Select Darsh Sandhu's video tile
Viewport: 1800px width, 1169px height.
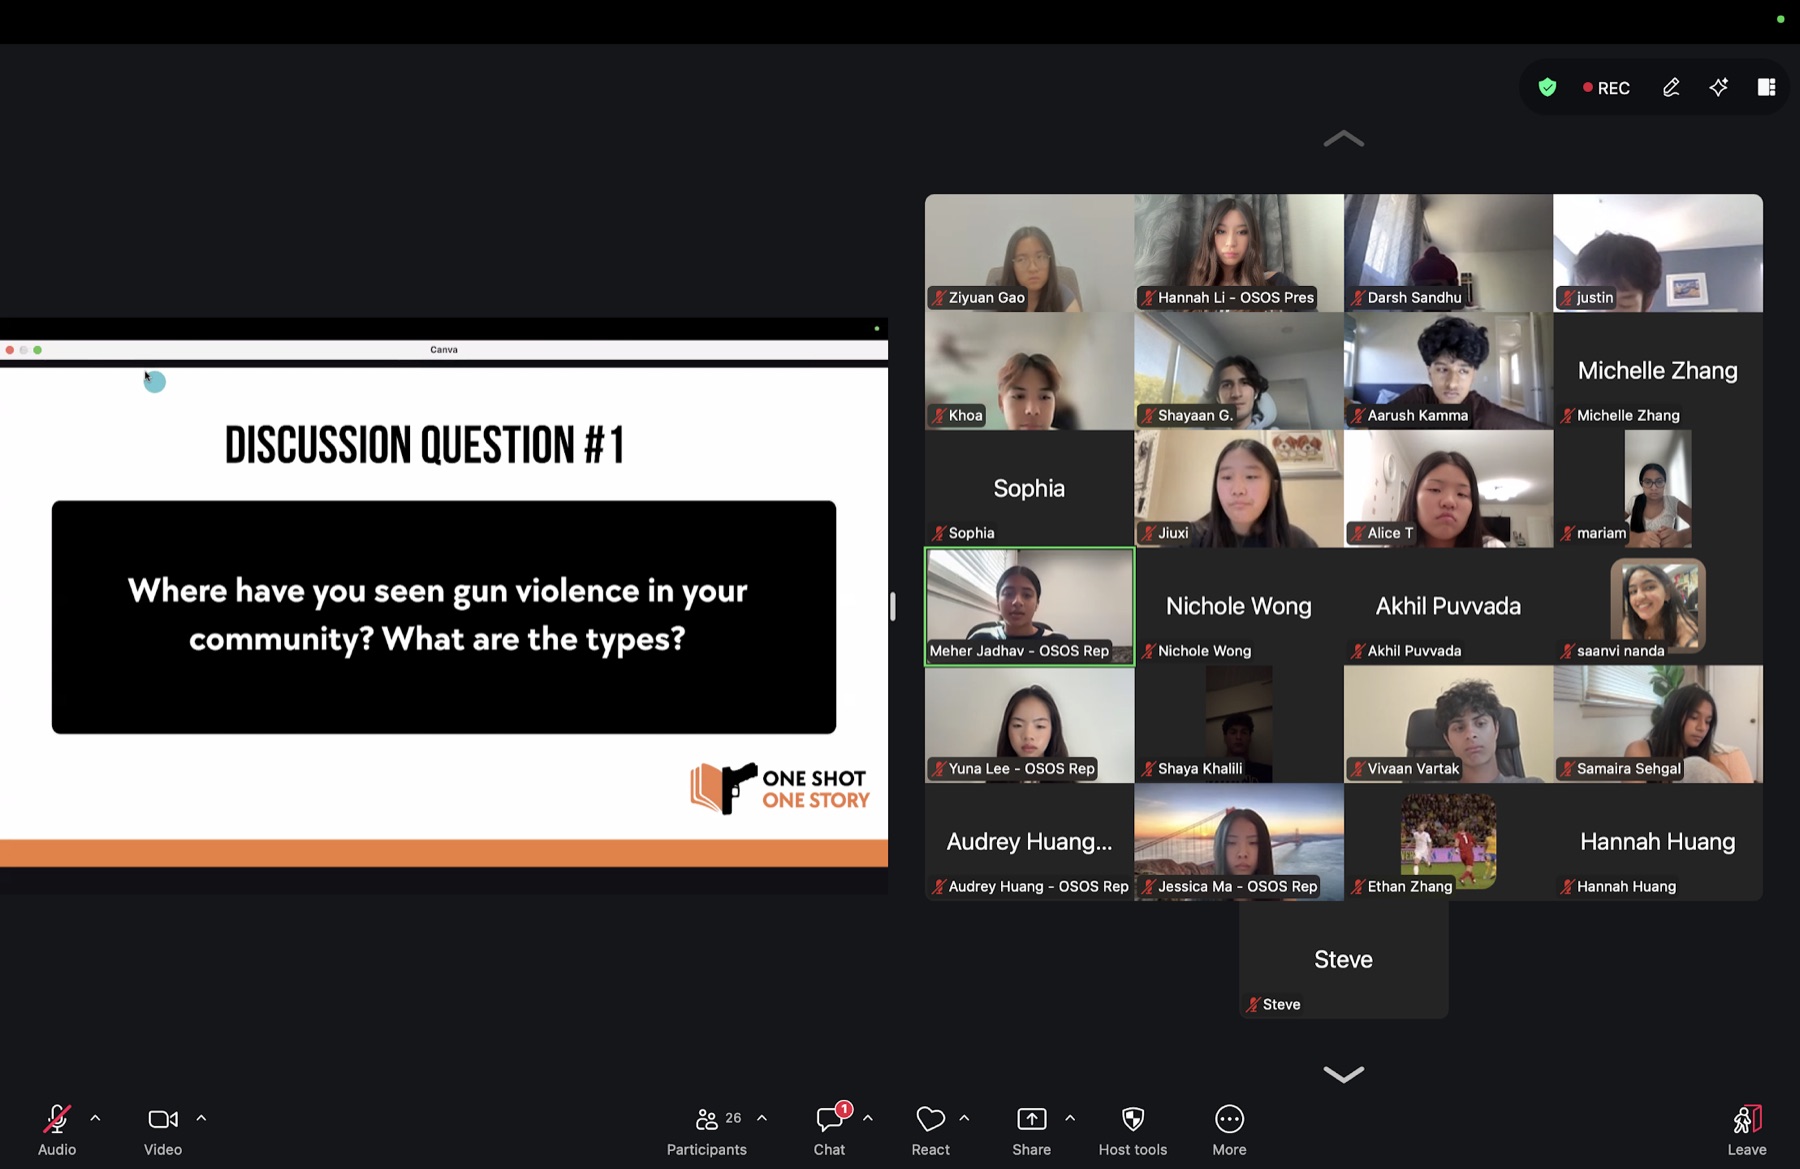(x=1448, y=253)
